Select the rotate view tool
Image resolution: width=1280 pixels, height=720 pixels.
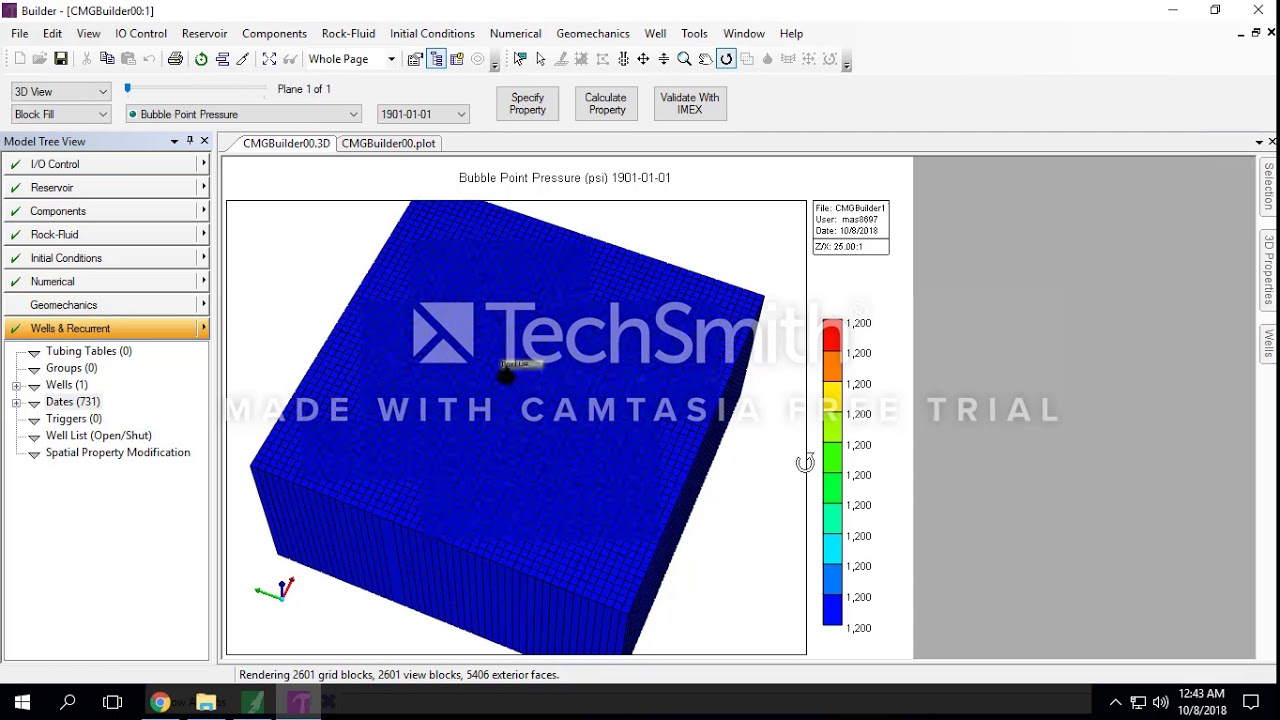coord(726,59)
